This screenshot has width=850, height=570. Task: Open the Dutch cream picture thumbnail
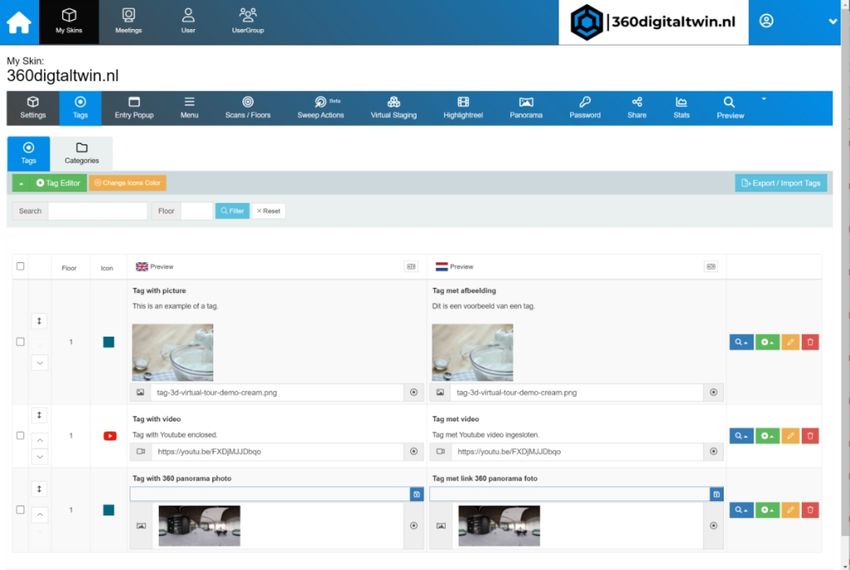(x=472, y=353)
